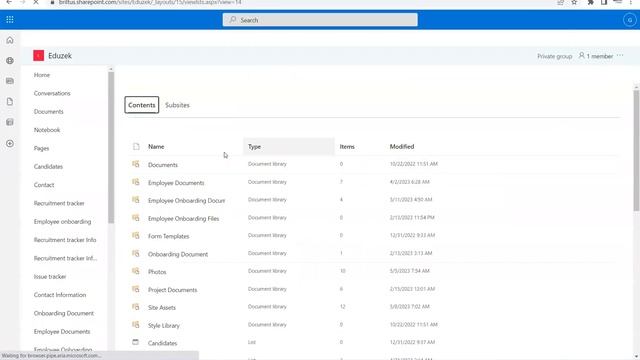640x360 pixels.
Task: Click the Search box
Action: click(x=320, y=20)
